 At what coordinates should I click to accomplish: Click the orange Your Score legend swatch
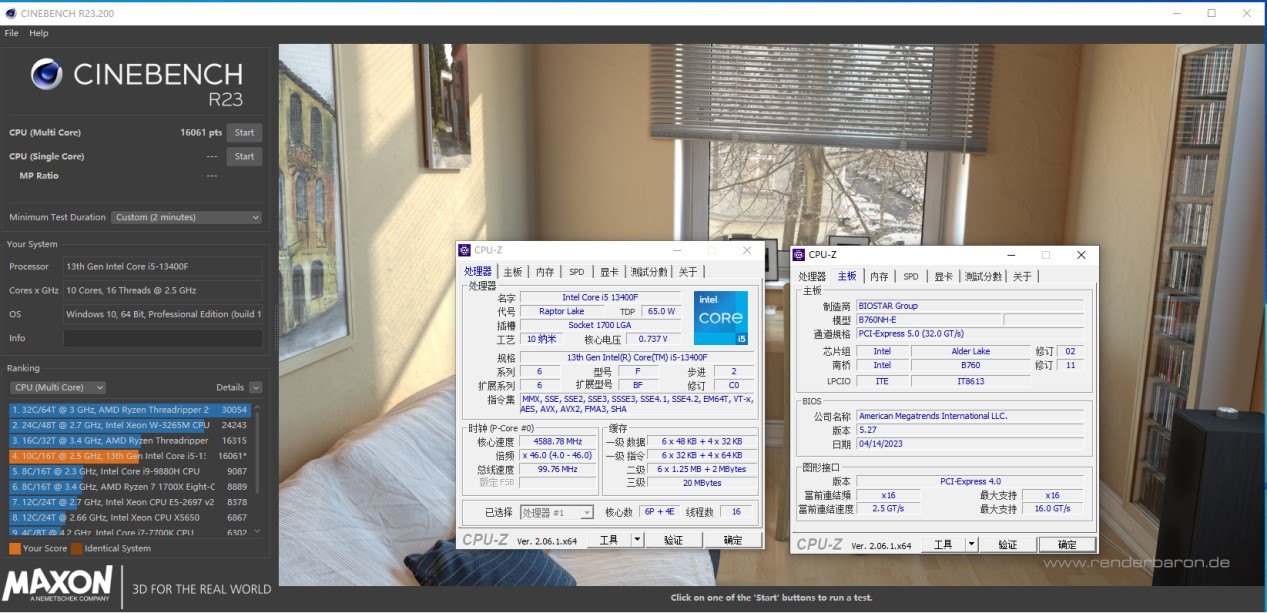tap(14, 548)
